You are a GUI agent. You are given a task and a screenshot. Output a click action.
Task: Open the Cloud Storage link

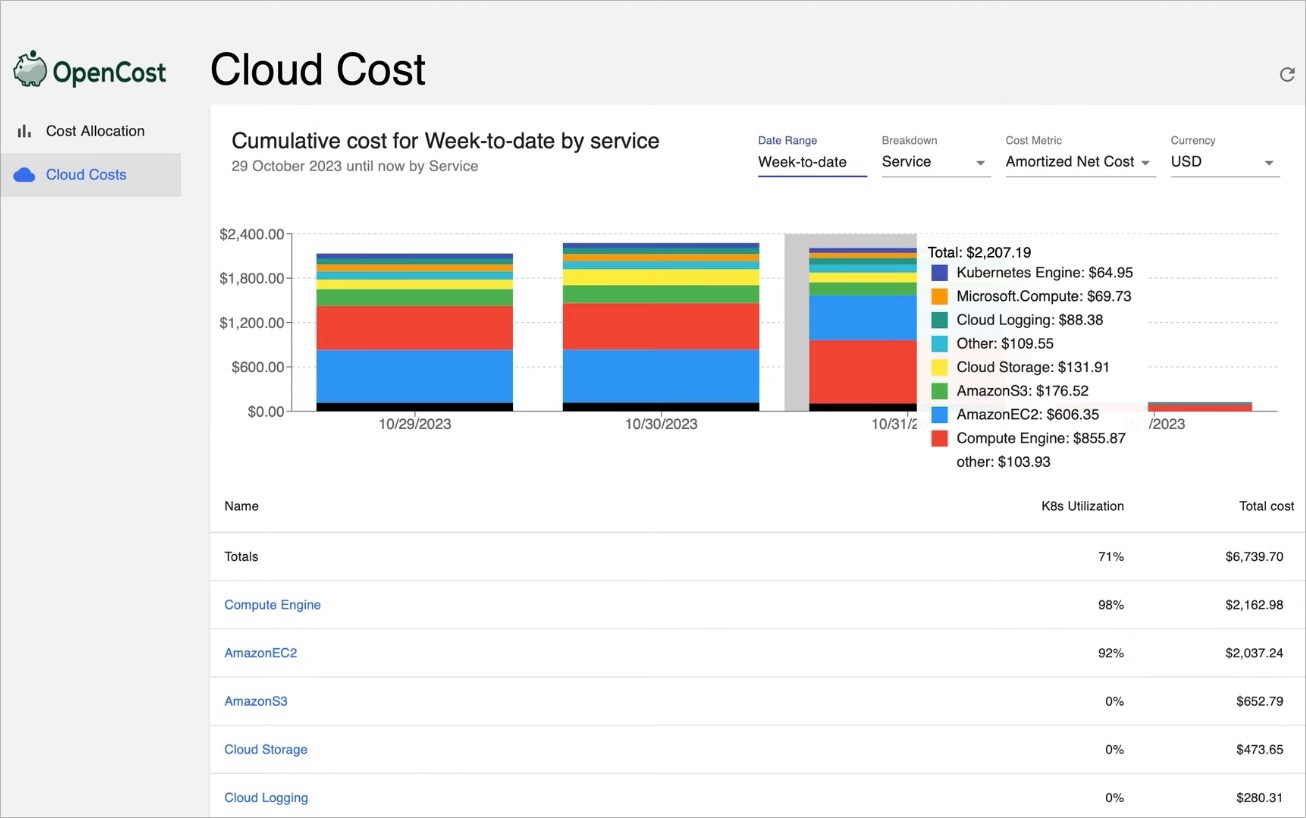pyautogui.click(x=265, y=749)
